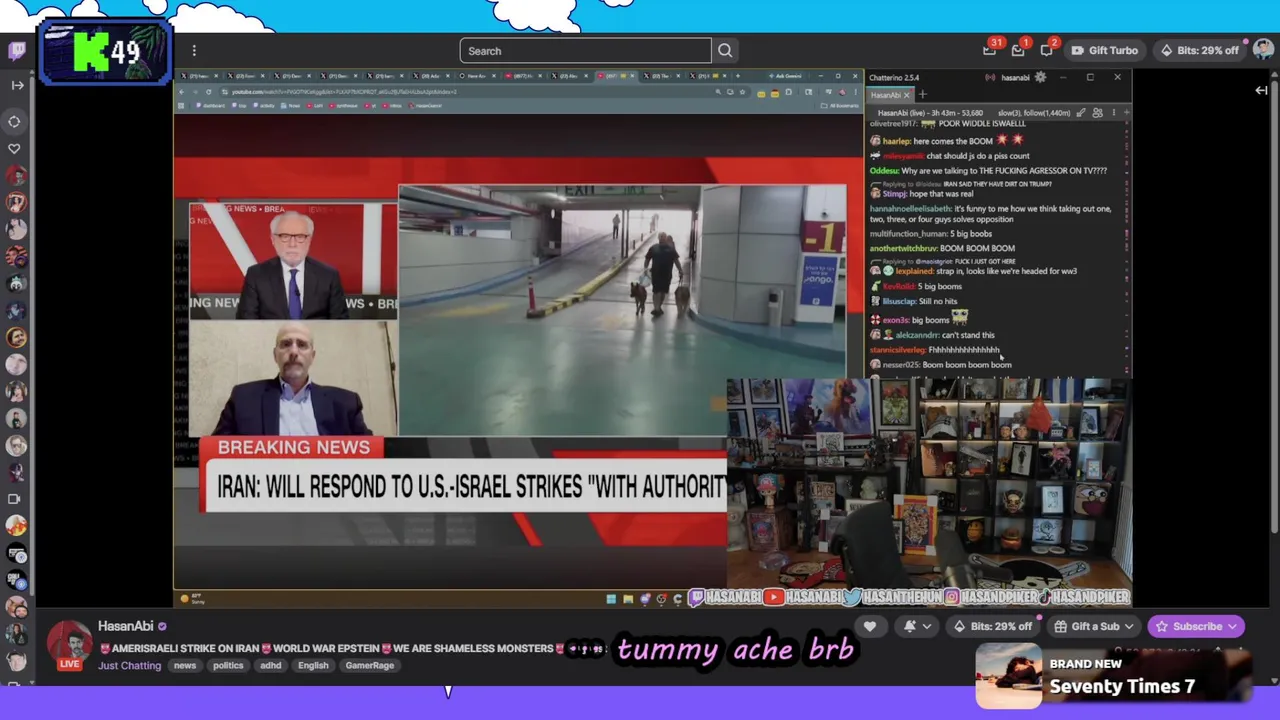Viewport: 1280px width, 720px height.
Task: Open the three-dot more menu in top bar
Action: pos(194,51)
